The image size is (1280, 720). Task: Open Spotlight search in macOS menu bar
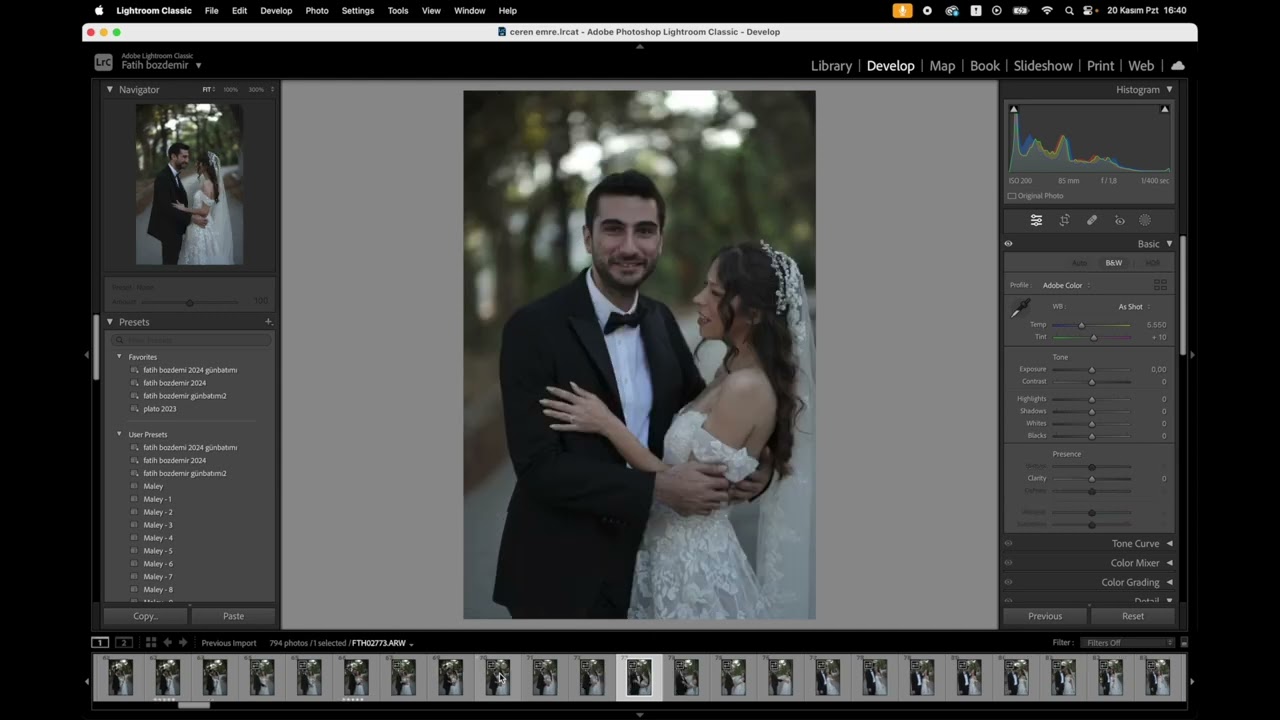[1069, 11]
